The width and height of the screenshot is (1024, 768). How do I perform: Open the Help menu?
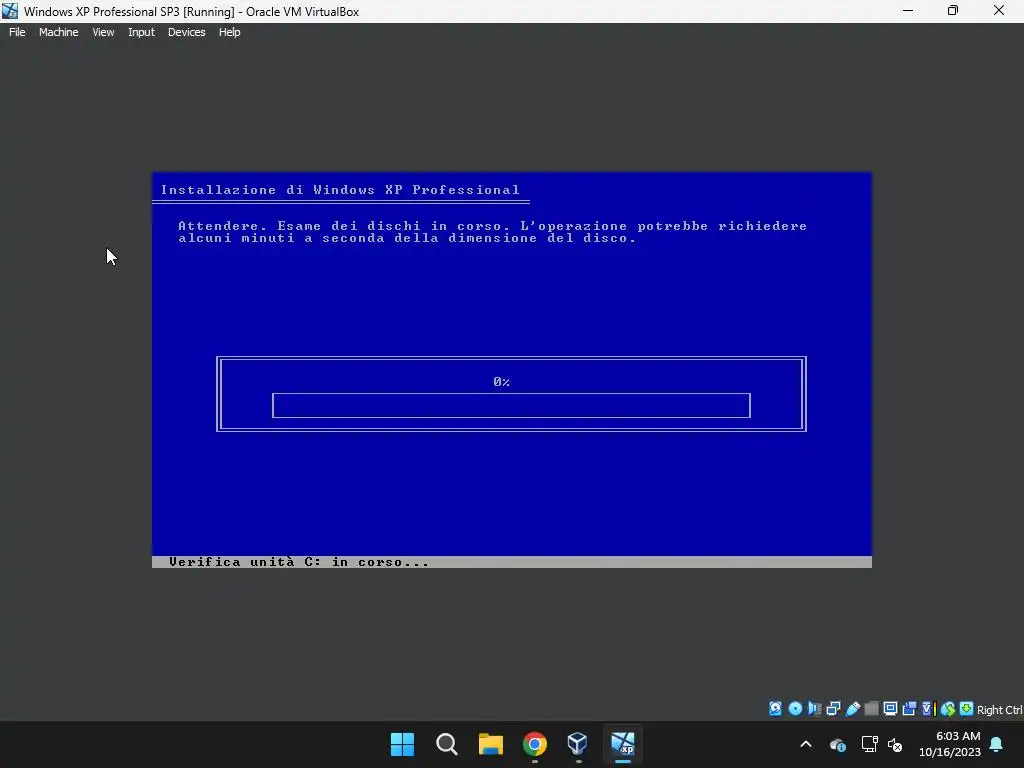coord(229,32)
